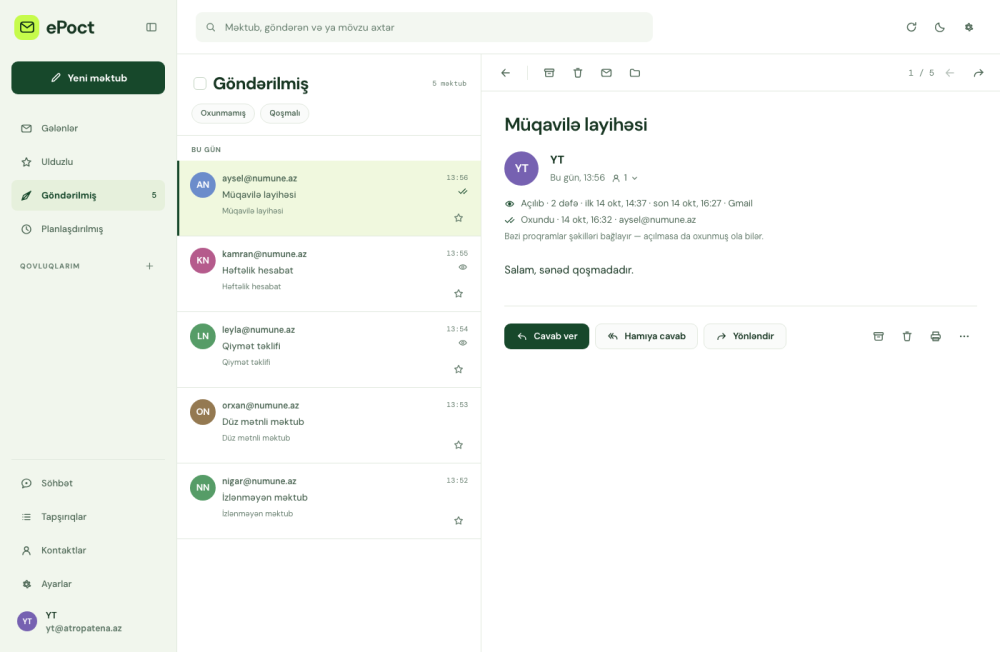1000x652 pixels.
Task: Open the YT account profile
Action: (88, 621)
